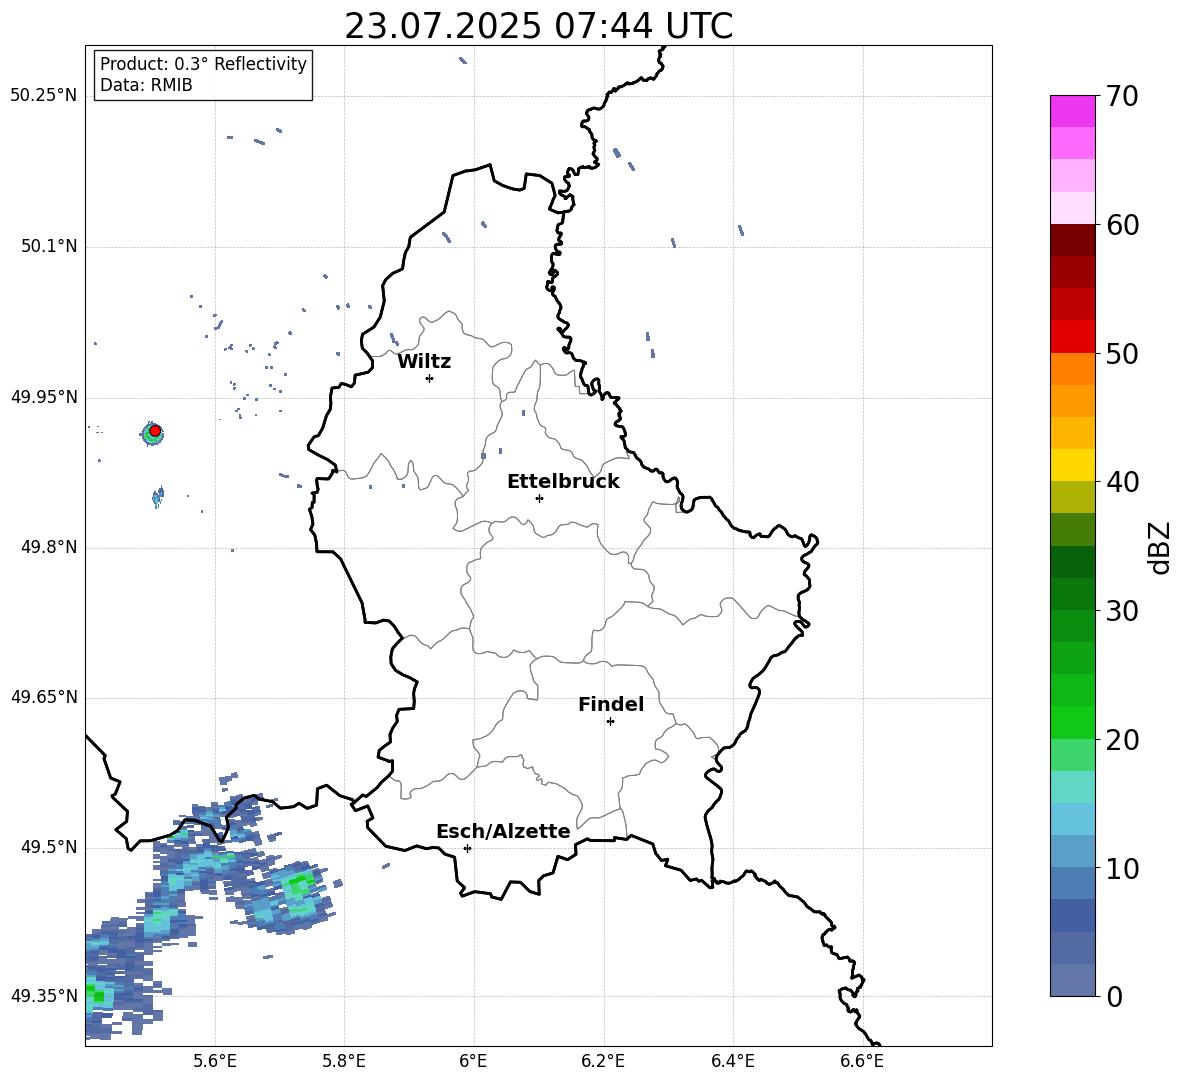Click the dBZ colorbar axis label
1184x1081 pixels.
click(x=1160, y=547)
